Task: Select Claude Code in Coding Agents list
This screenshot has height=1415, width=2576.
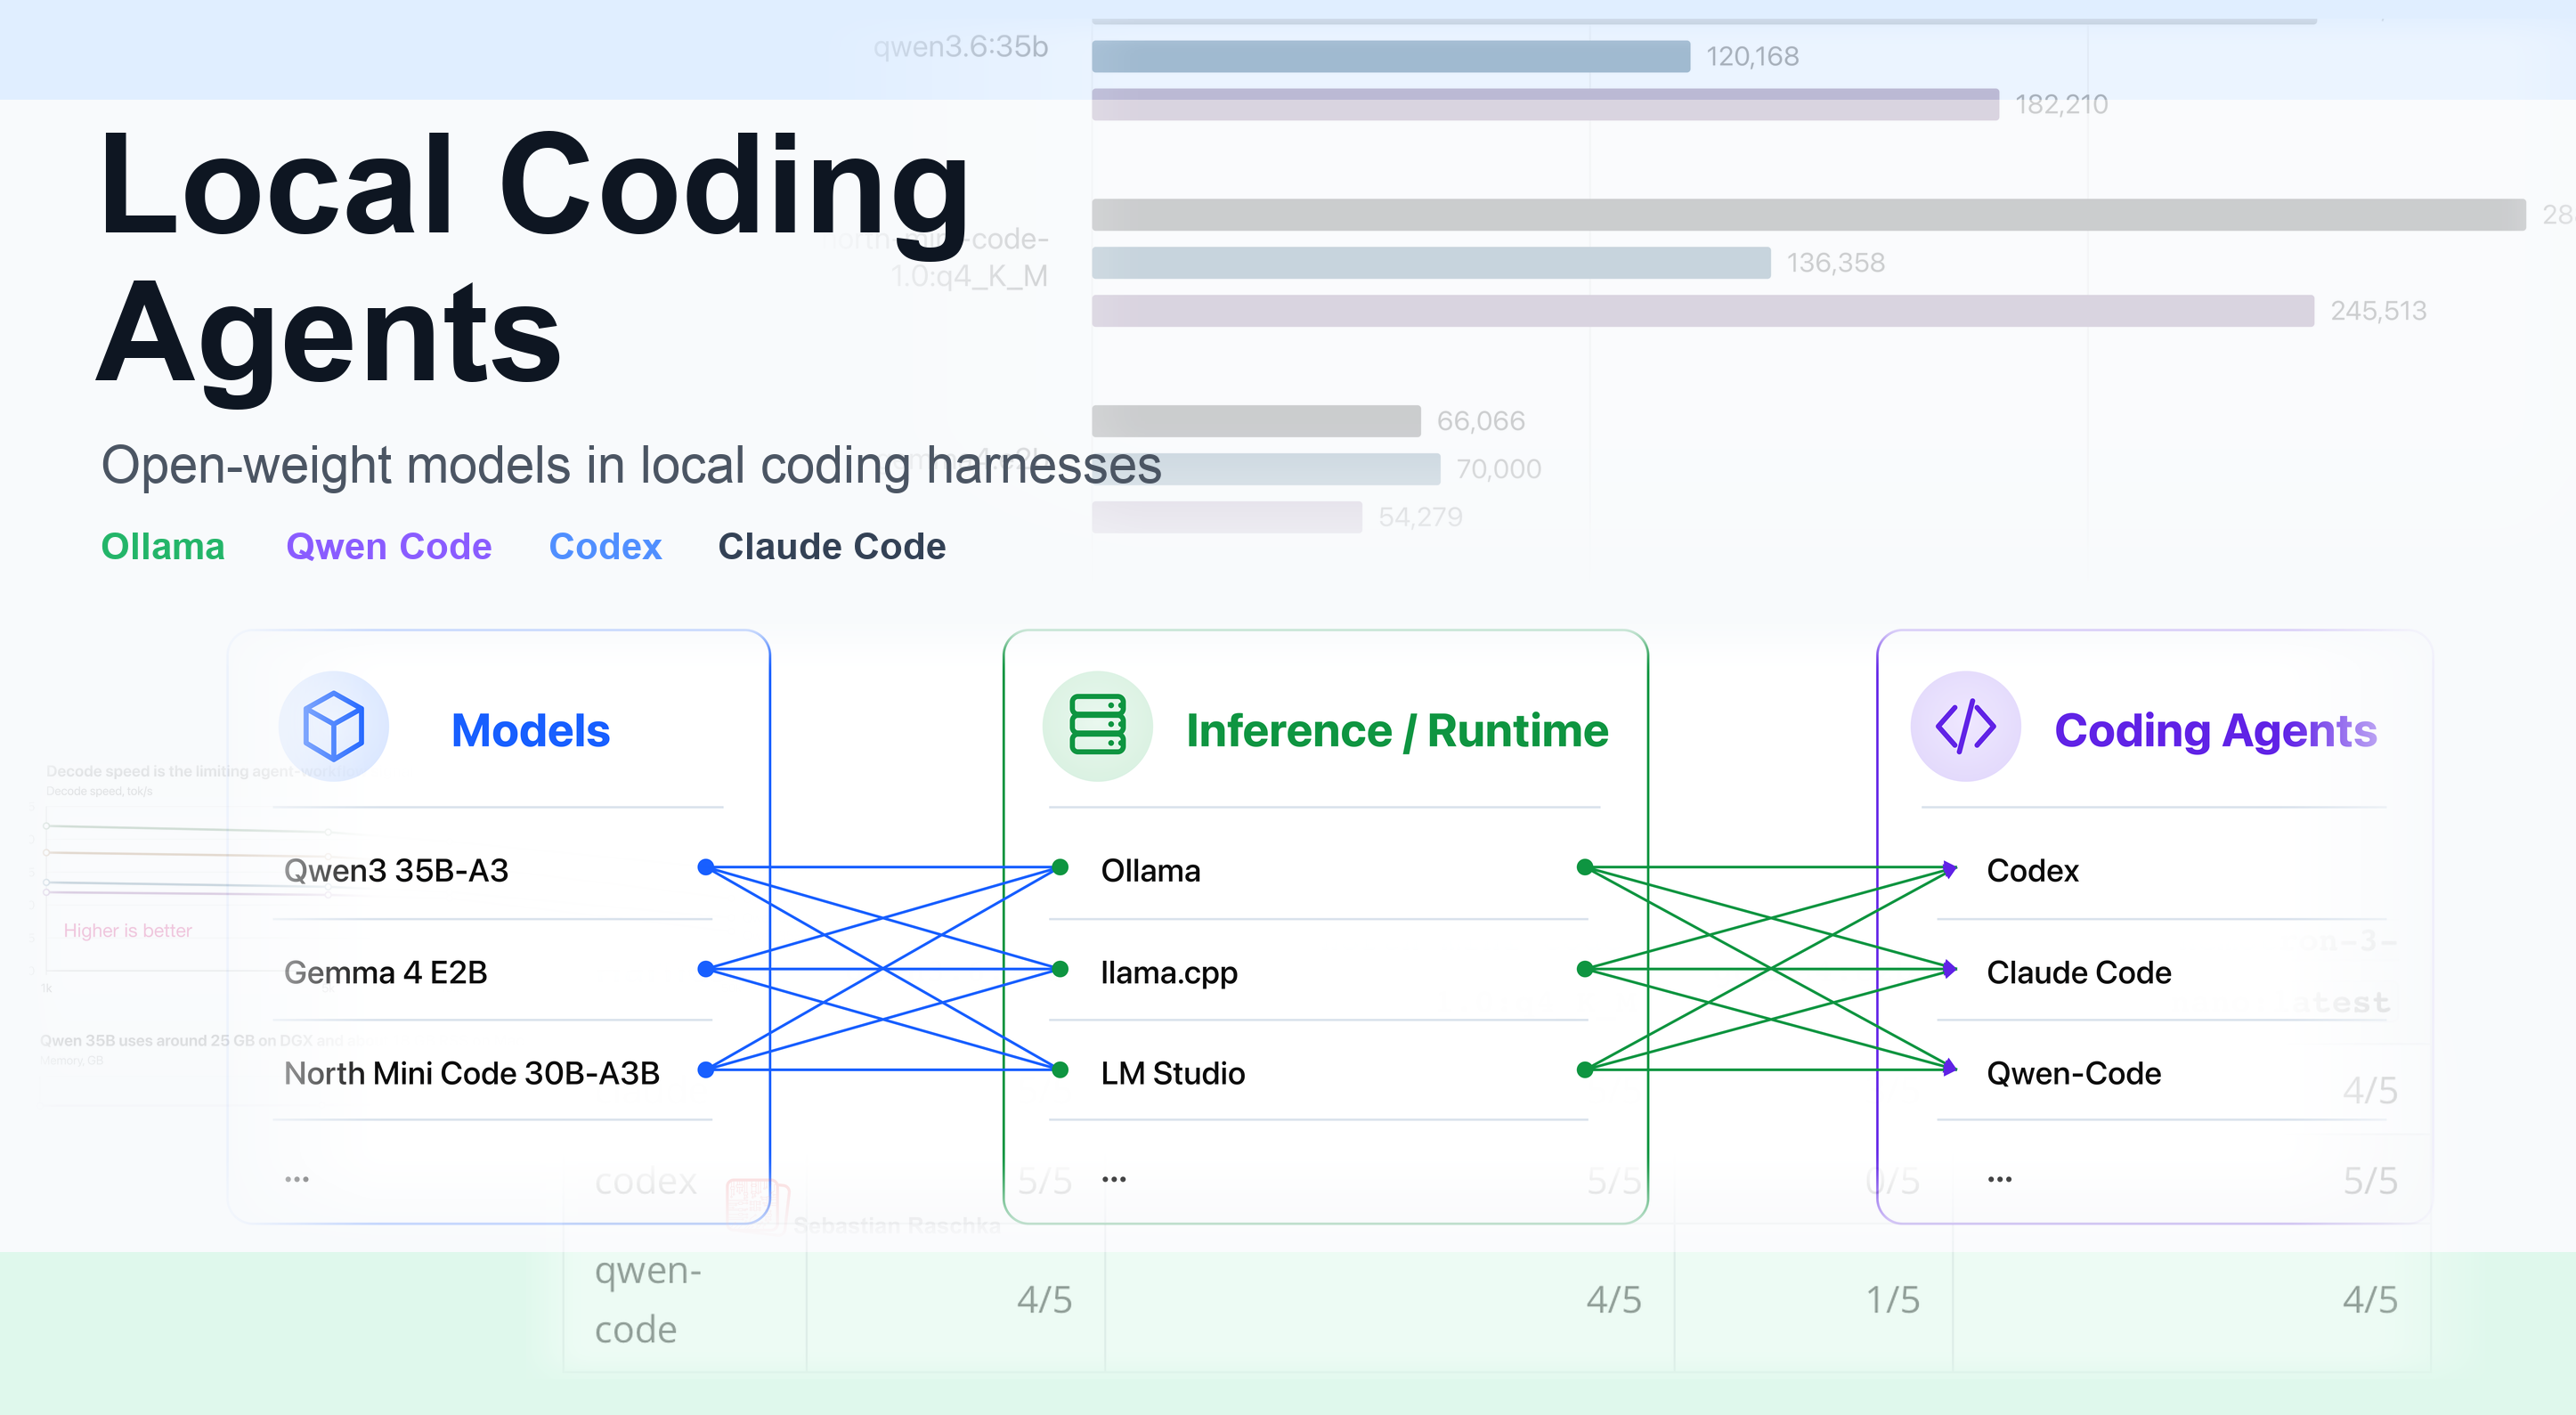Action: point(2078,972)
